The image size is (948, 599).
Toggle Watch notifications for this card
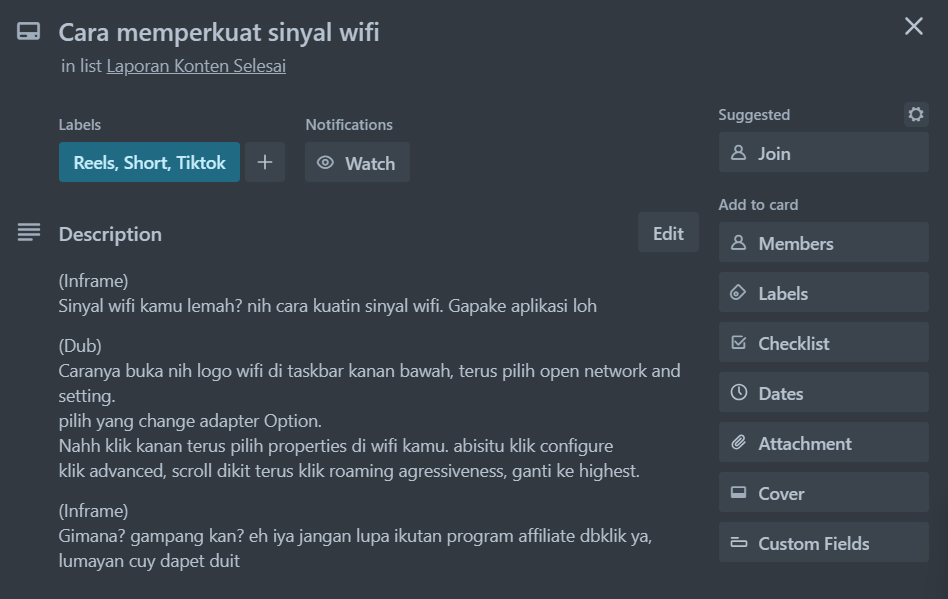[x=358, y=163]
